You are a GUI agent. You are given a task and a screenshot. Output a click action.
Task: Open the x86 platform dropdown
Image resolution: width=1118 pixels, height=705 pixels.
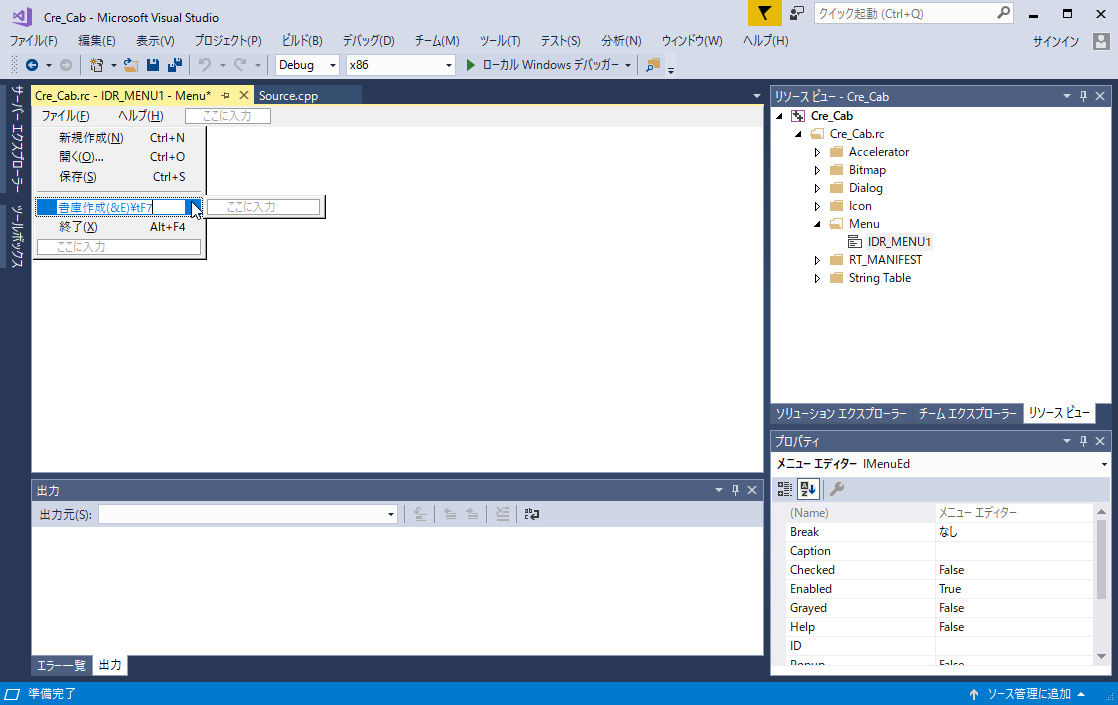(448, 65)
